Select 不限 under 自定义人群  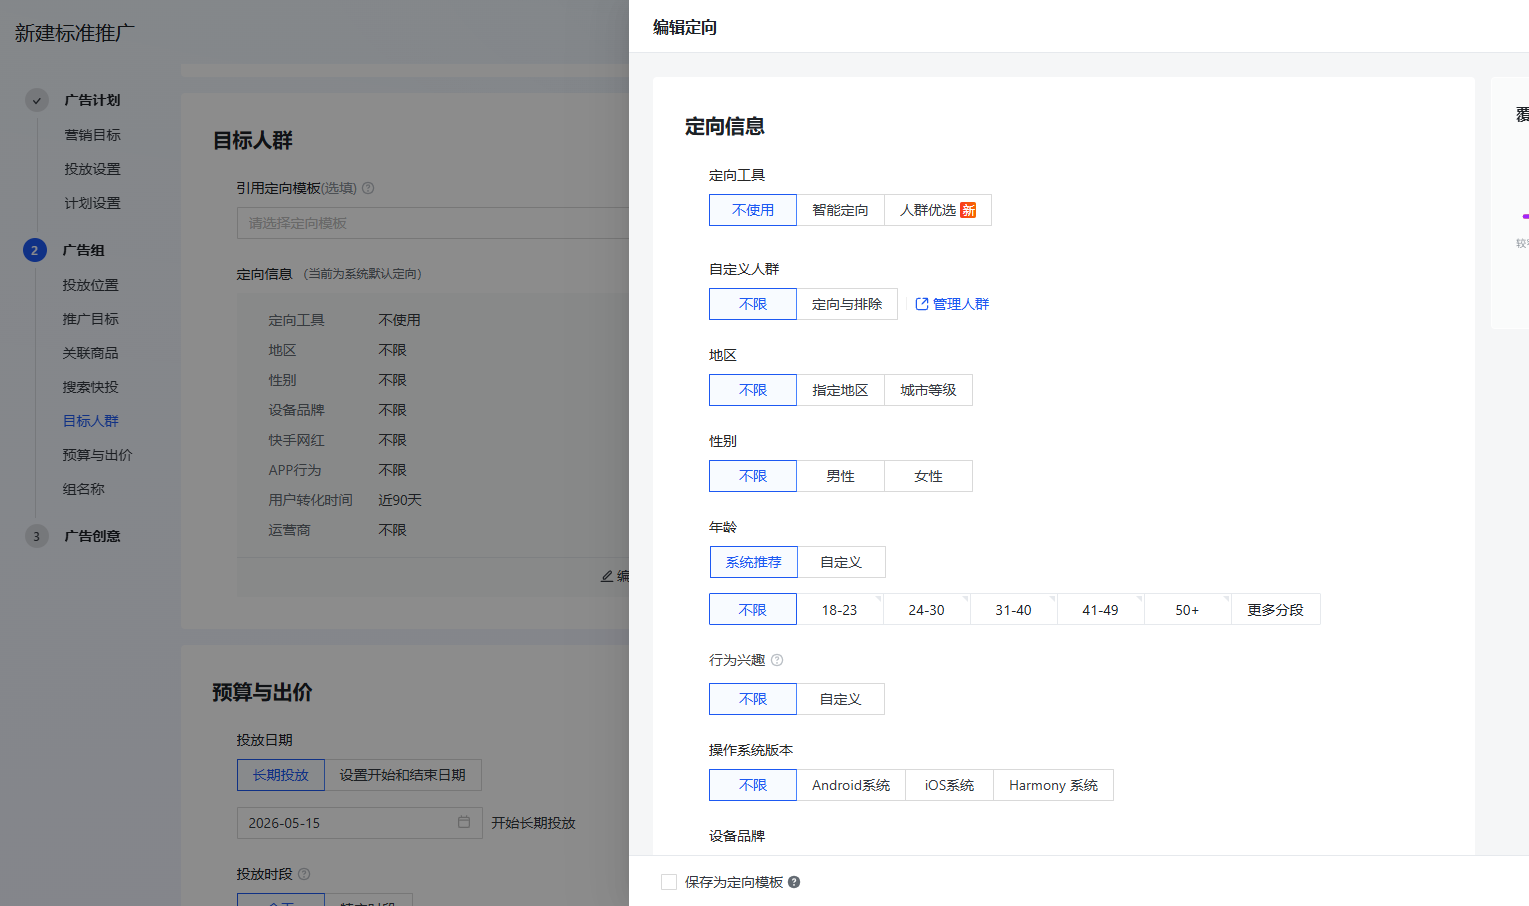tap(753, 304)
